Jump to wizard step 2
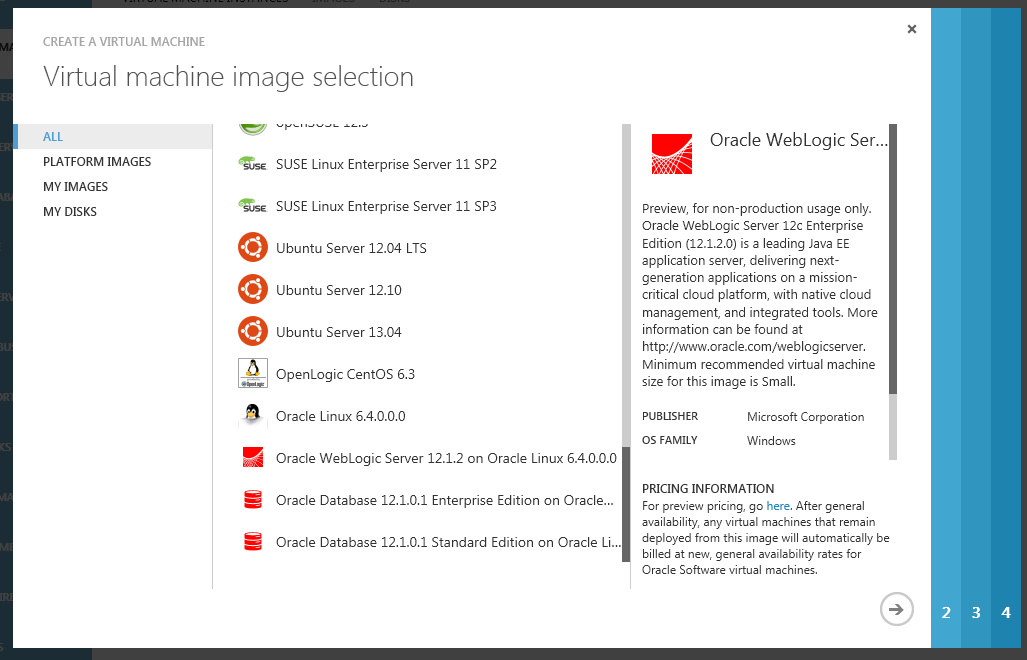1027x660 pixels. pos(946,613)
